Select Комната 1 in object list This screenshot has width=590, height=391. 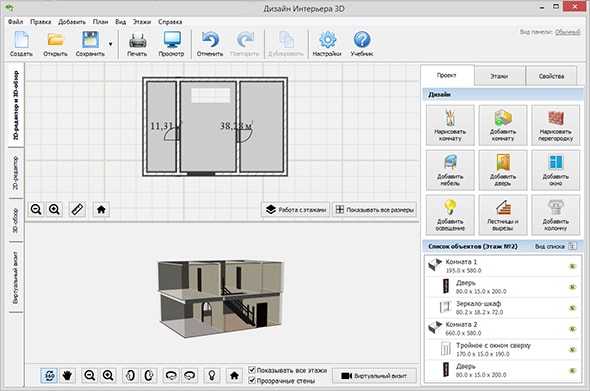point(503,266)
